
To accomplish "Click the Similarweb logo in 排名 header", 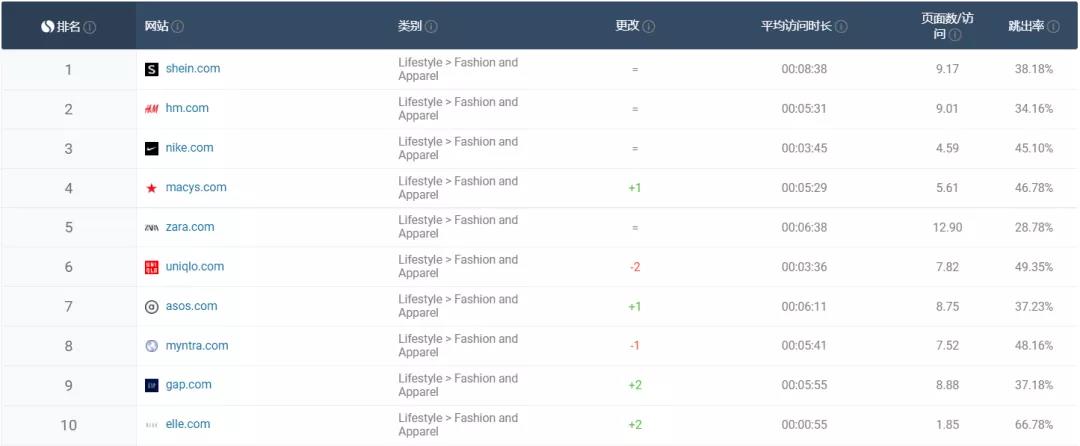I will [x=48, y=27].
